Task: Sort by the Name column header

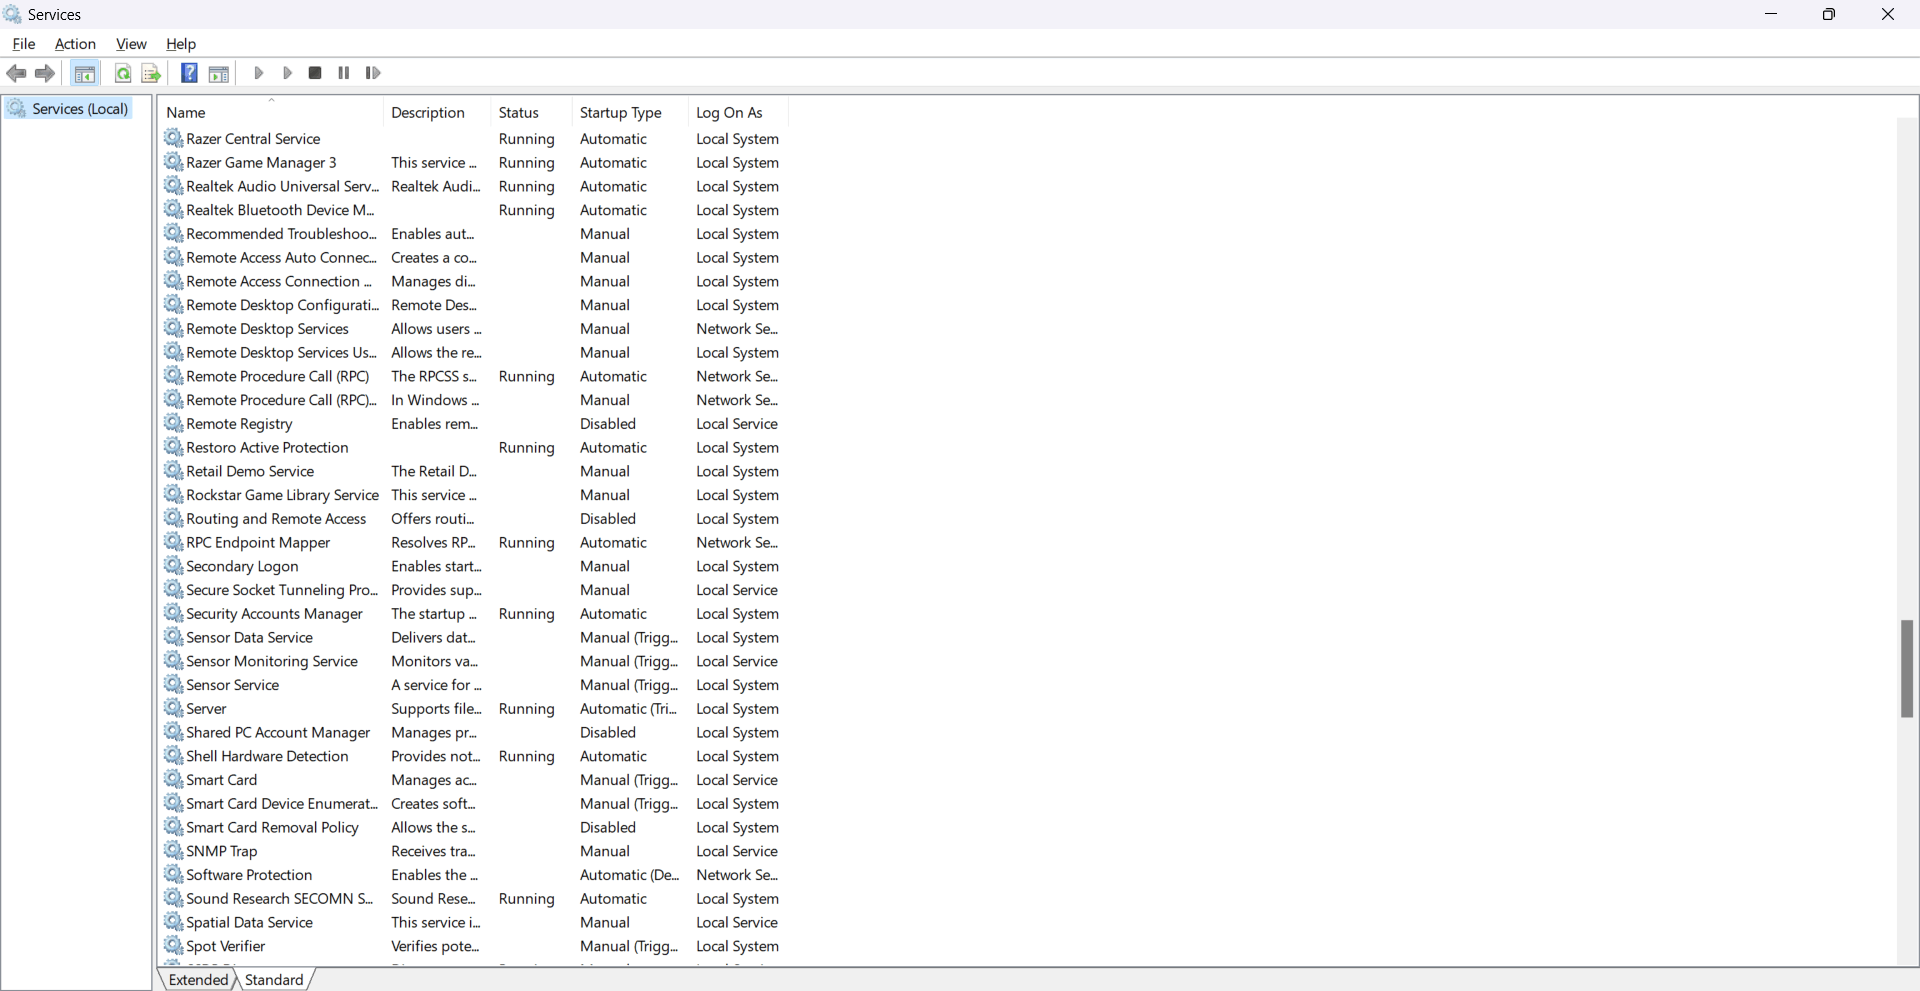Action: pos(272,113)
